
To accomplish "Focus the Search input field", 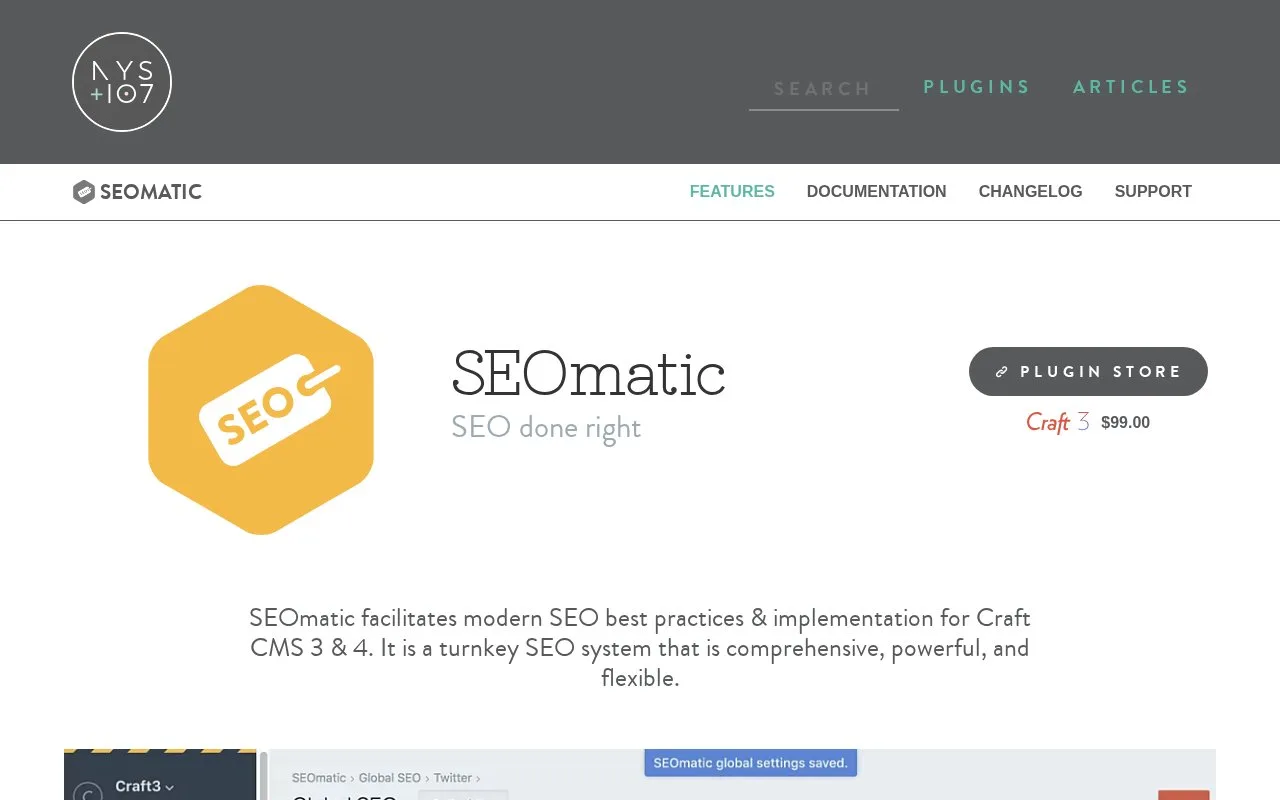I will [824, 89].
